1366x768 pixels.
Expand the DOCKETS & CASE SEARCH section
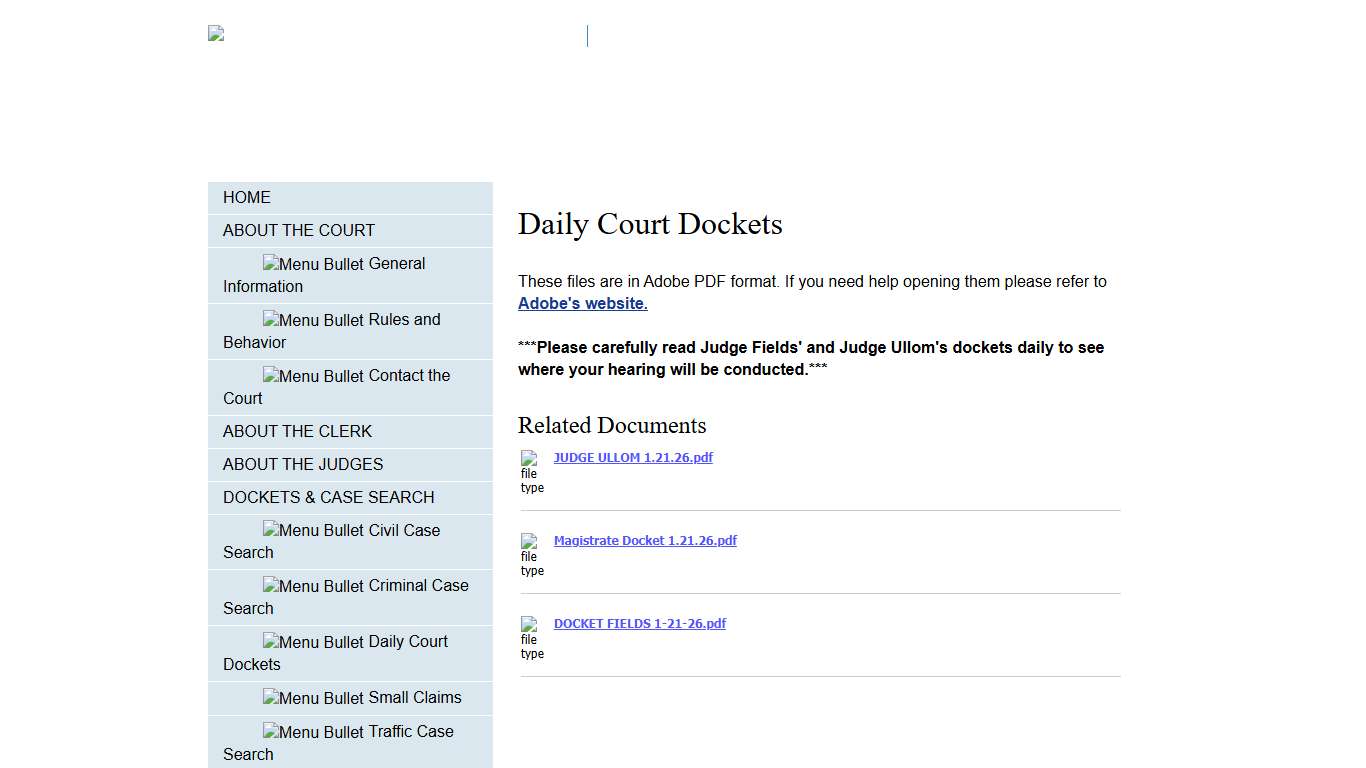329,497
